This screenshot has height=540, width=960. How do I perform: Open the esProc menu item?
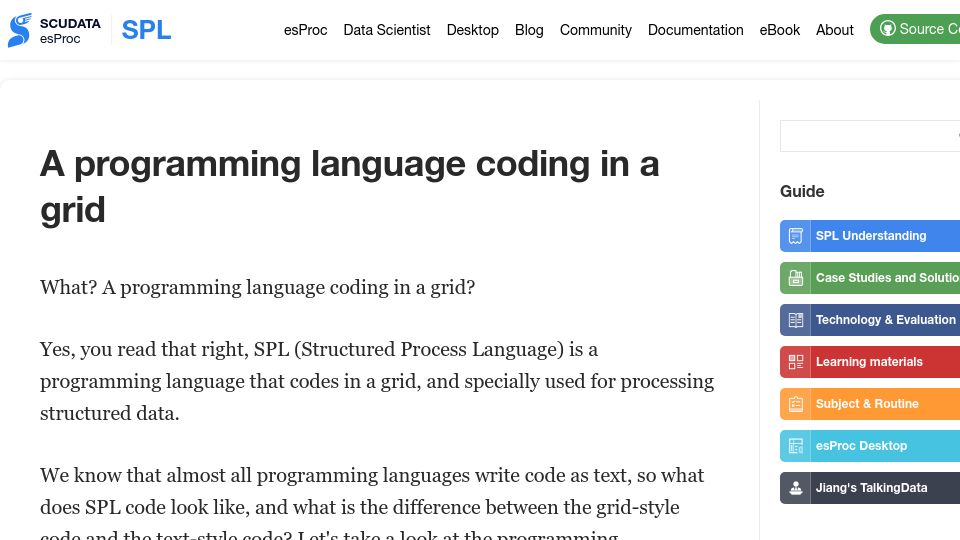306,30
